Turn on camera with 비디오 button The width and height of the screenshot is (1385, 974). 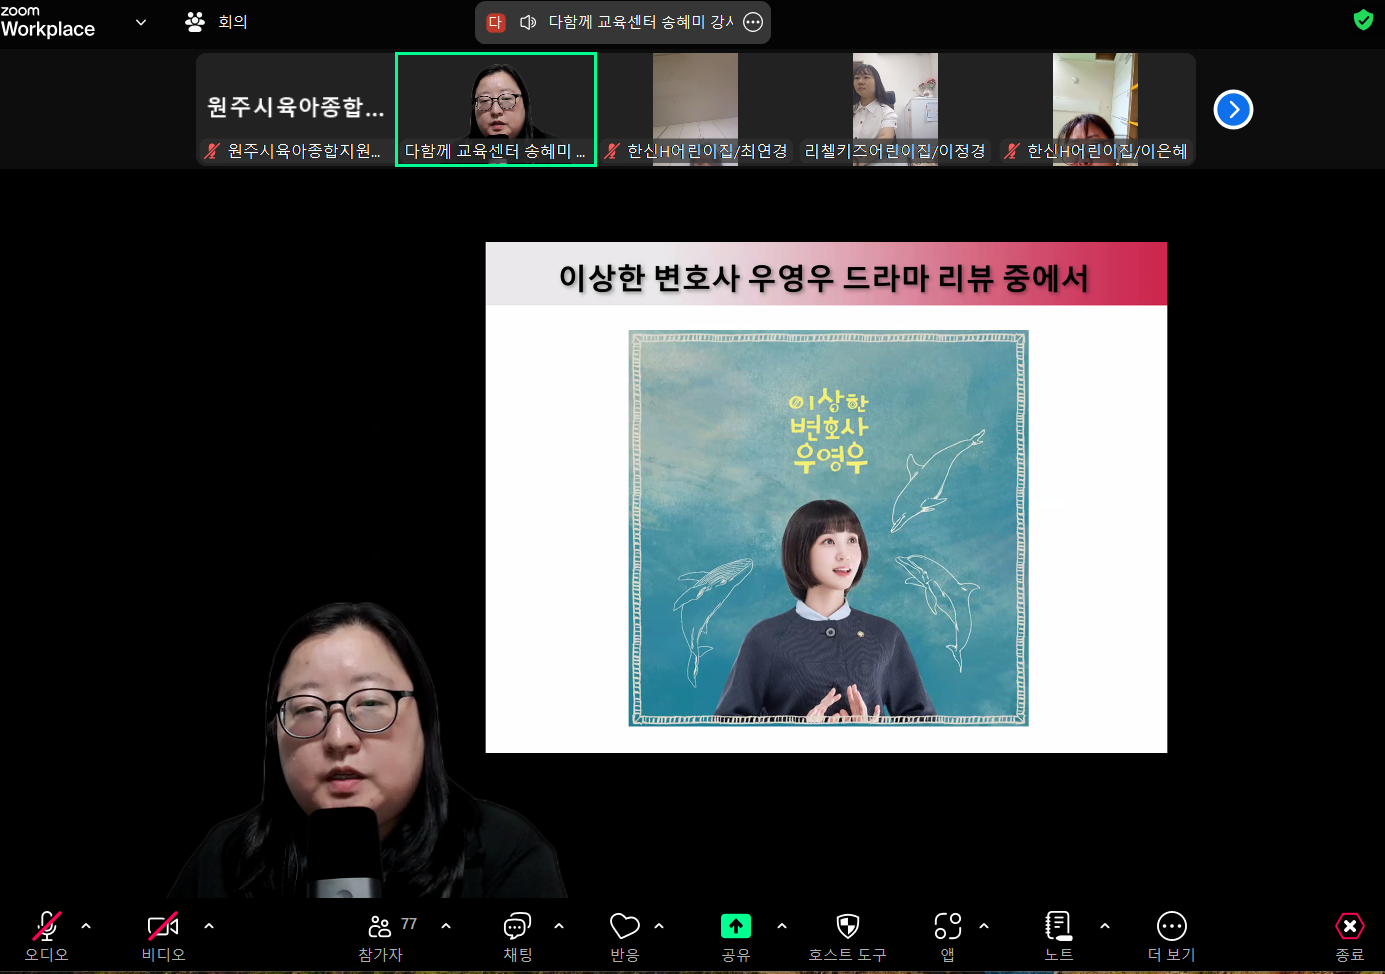click(163, 936)
